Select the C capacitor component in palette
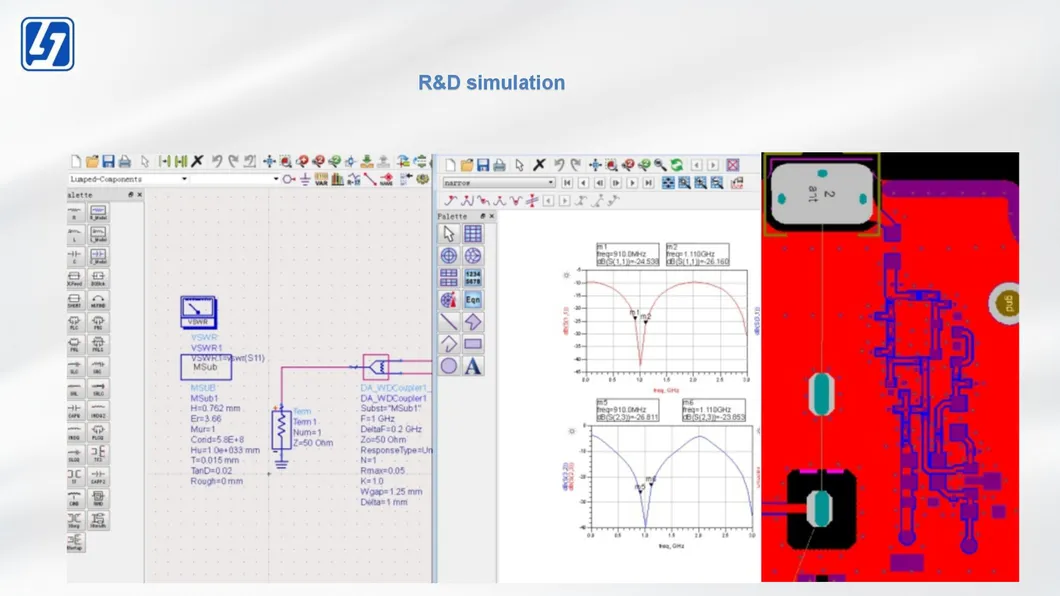This screenshot has width=1060, height=596. (75, 256)
